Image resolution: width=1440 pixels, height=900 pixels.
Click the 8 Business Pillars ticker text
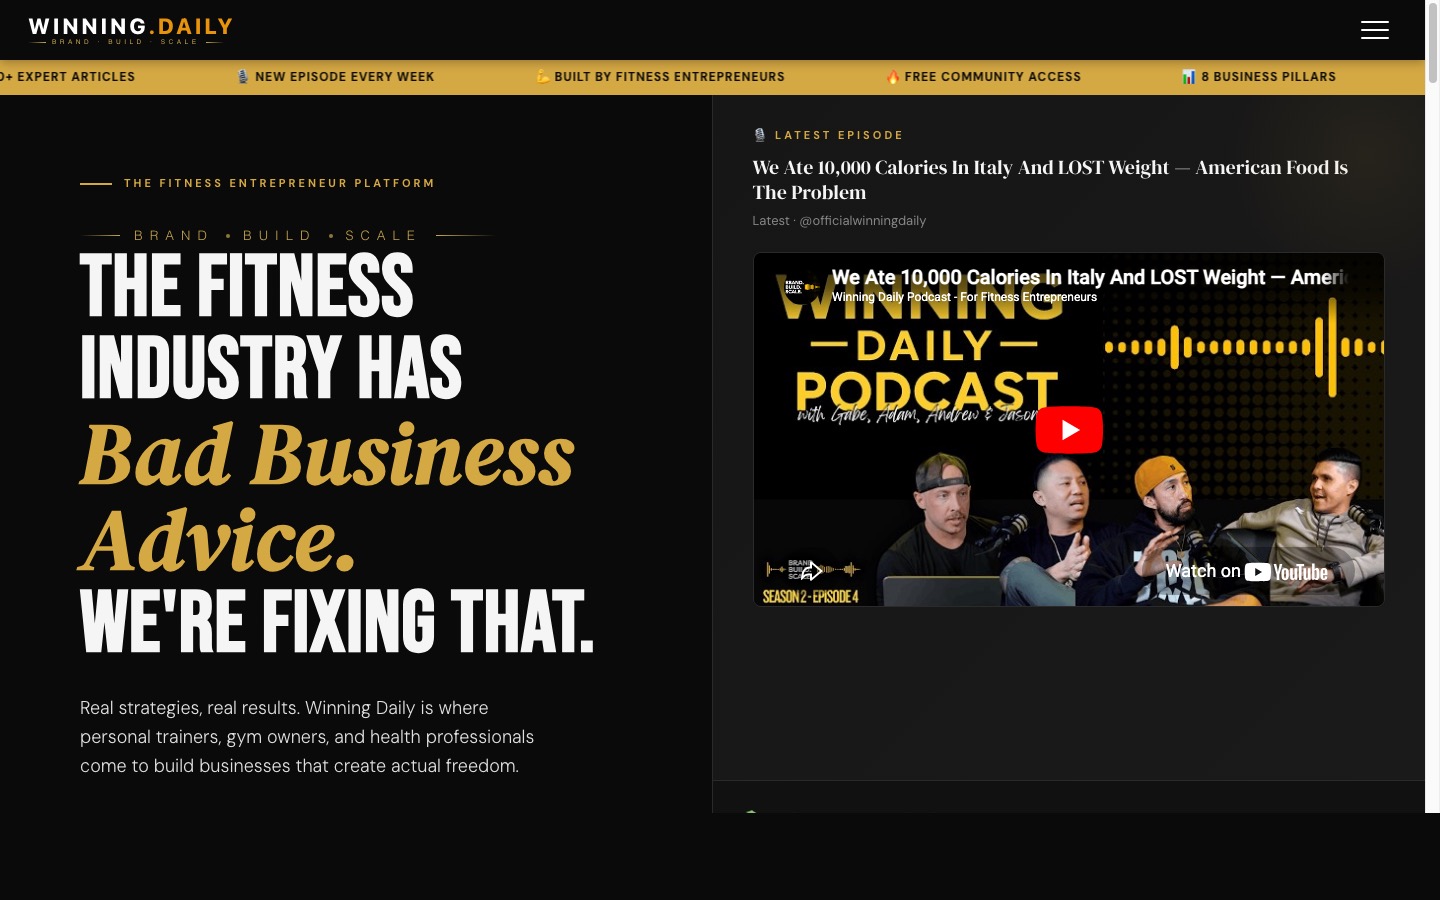1268,77
